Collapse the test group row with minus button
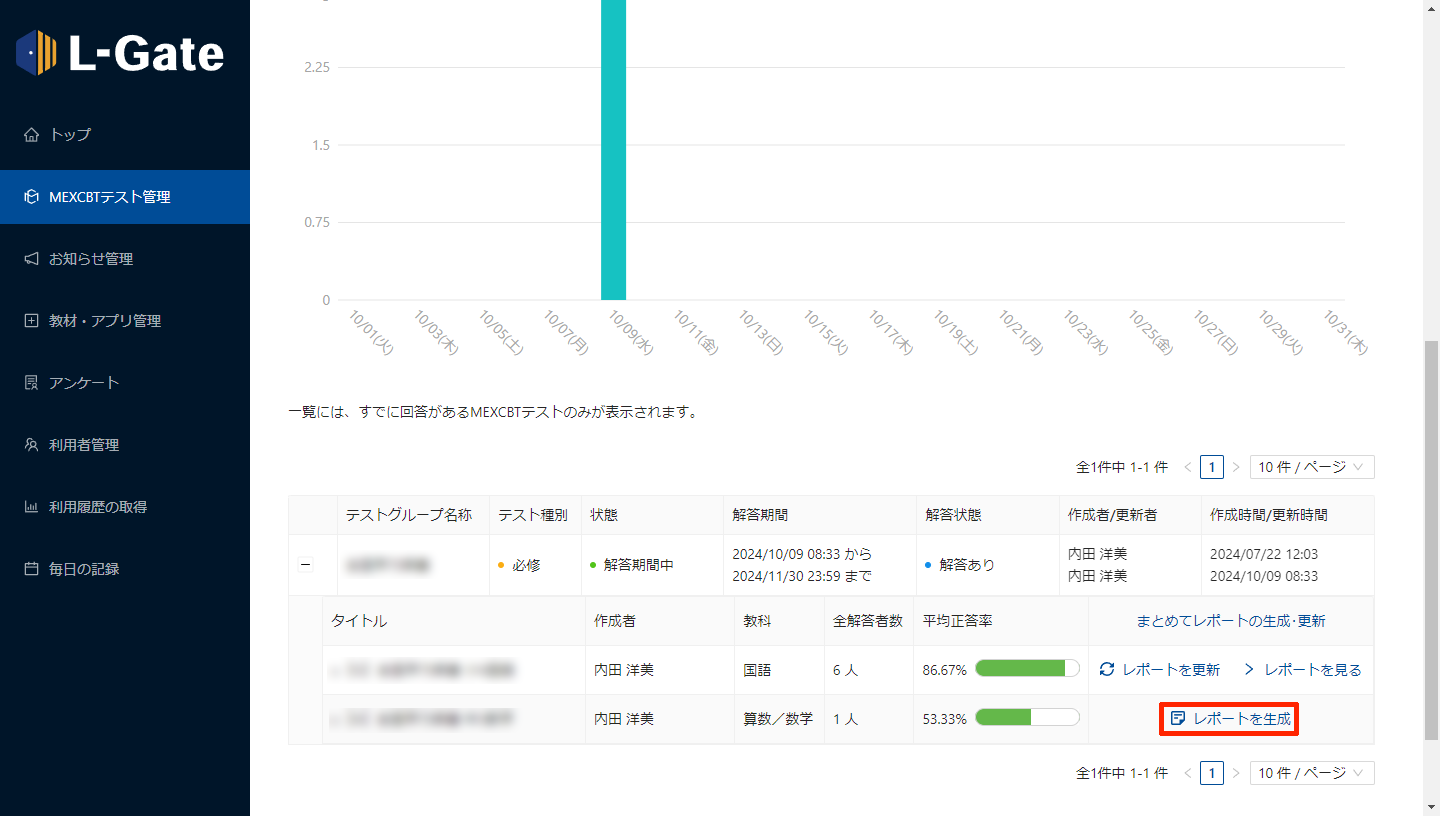 click(306, 565)
